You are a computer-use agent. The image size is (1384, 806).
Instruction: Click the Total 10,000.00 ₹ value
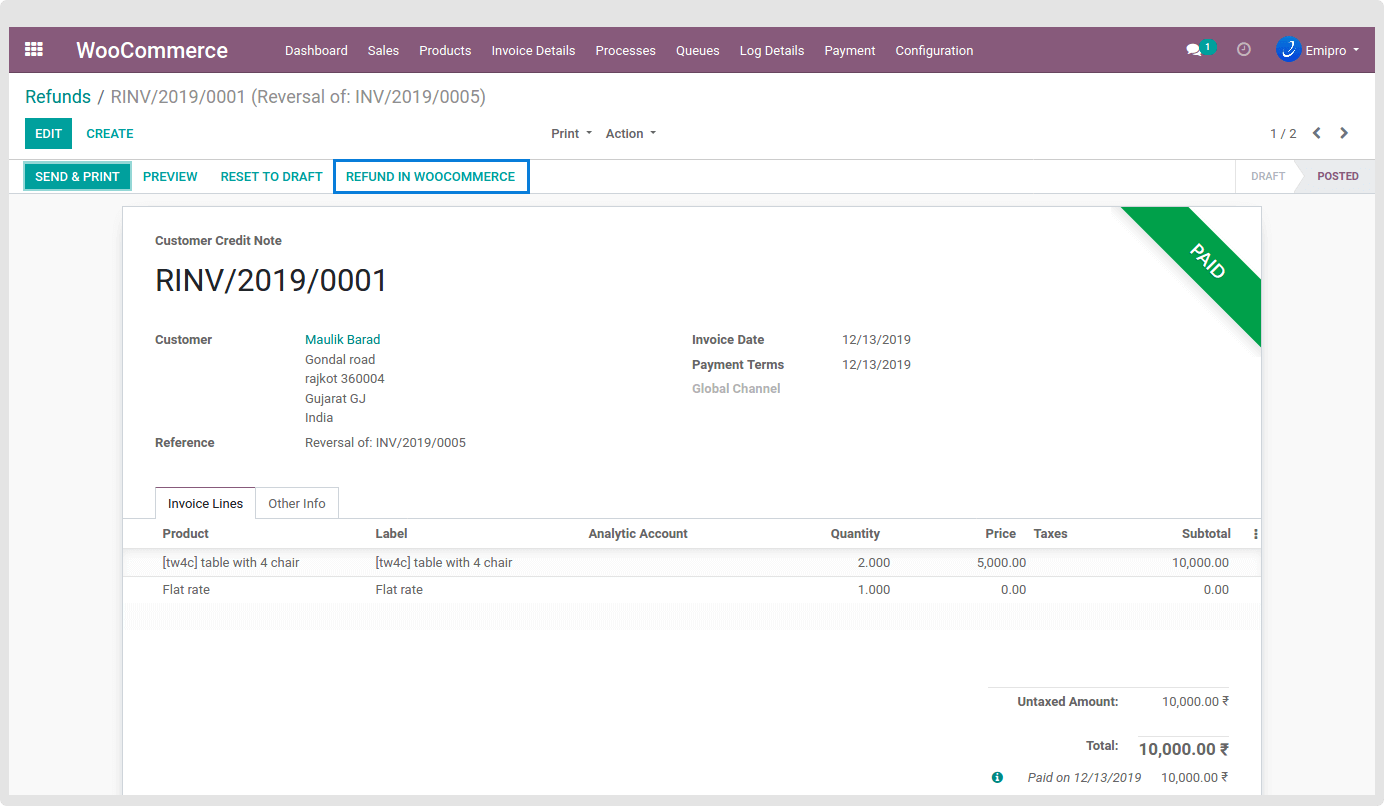(x=1184, y=749)
